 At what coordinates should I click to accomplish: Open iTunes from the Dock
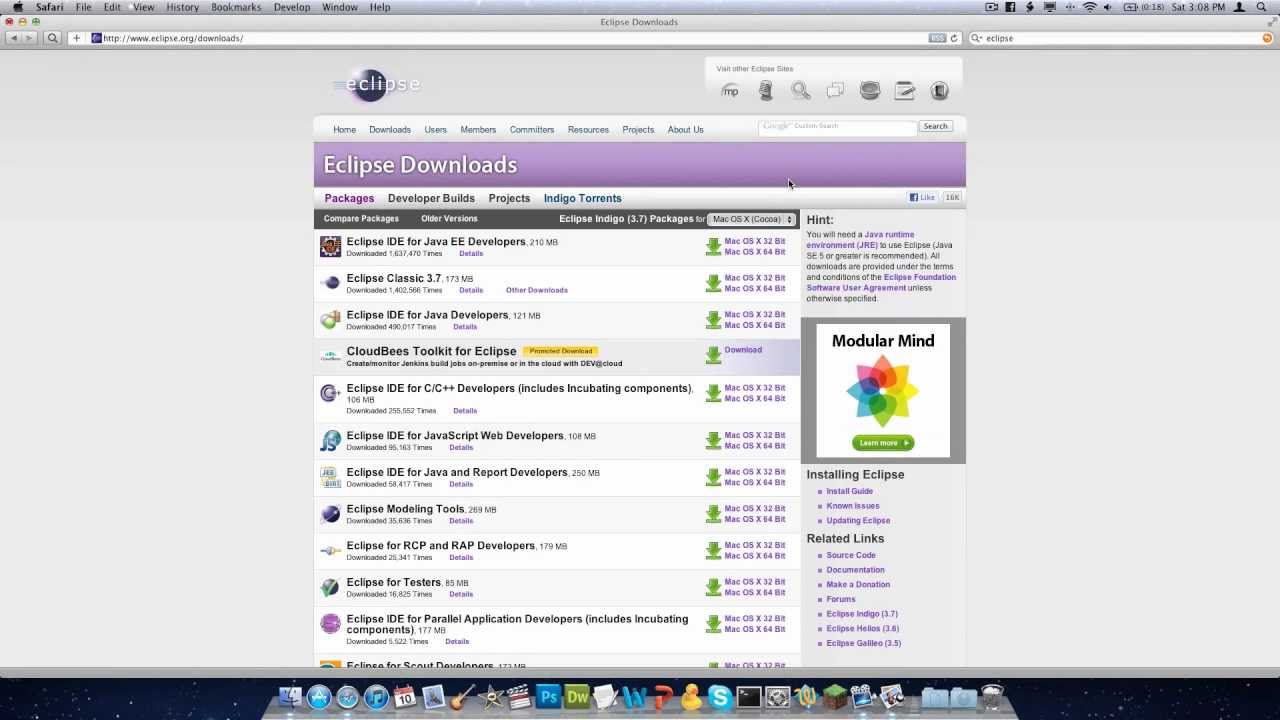click(376, 697)
